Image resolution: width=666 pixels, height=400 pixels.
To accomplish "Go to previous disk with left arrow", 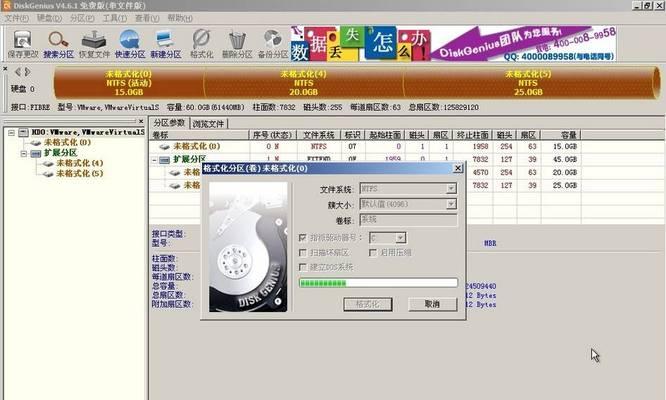I will [x=17, y=72].
